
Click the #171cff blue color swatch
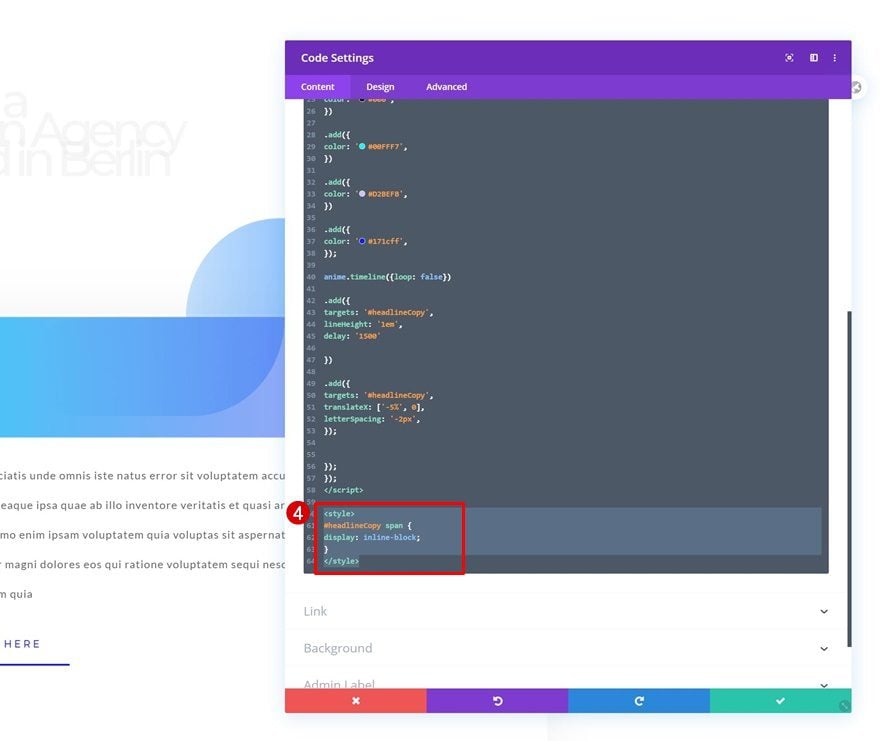(362, 241)
